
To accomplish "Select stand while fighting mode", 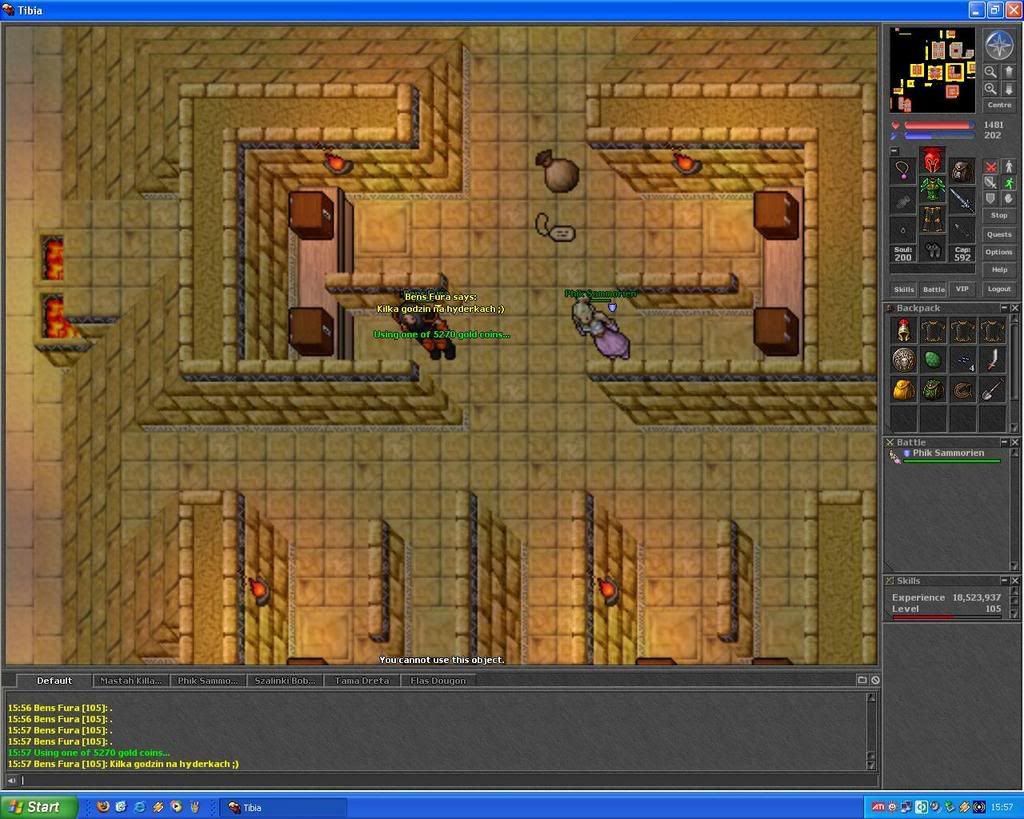I will point(1009,167).
